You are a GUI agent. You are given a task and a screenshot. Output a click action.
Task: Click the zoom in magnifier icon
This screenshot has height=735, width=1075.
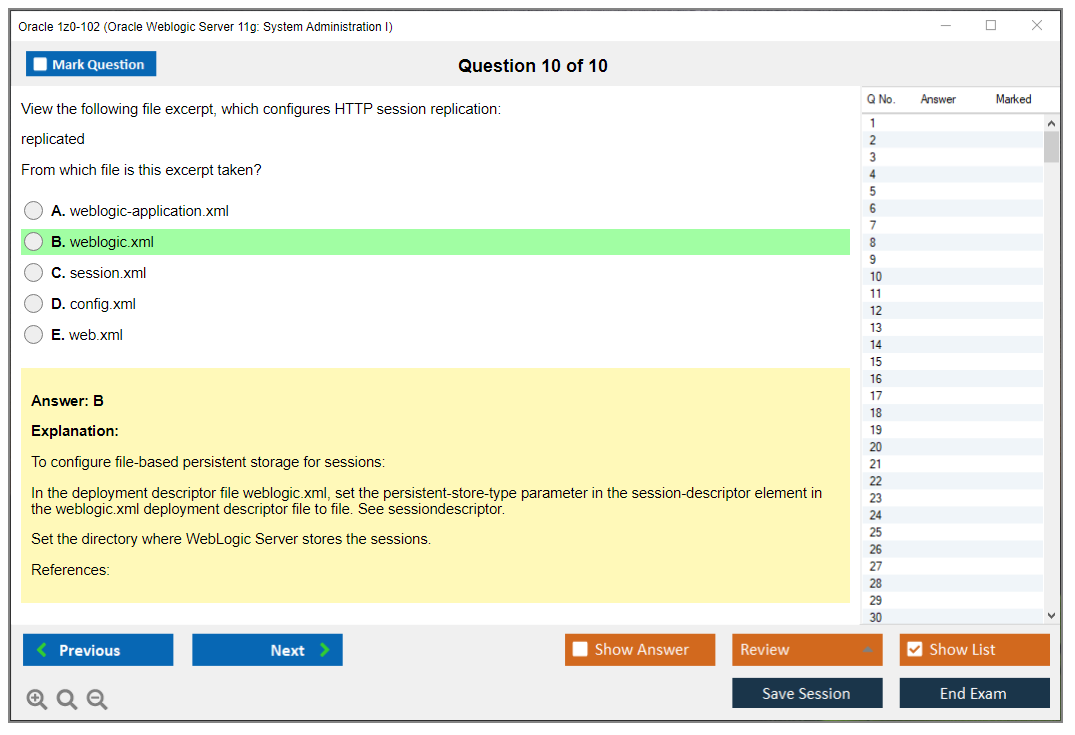click(37, 700)
